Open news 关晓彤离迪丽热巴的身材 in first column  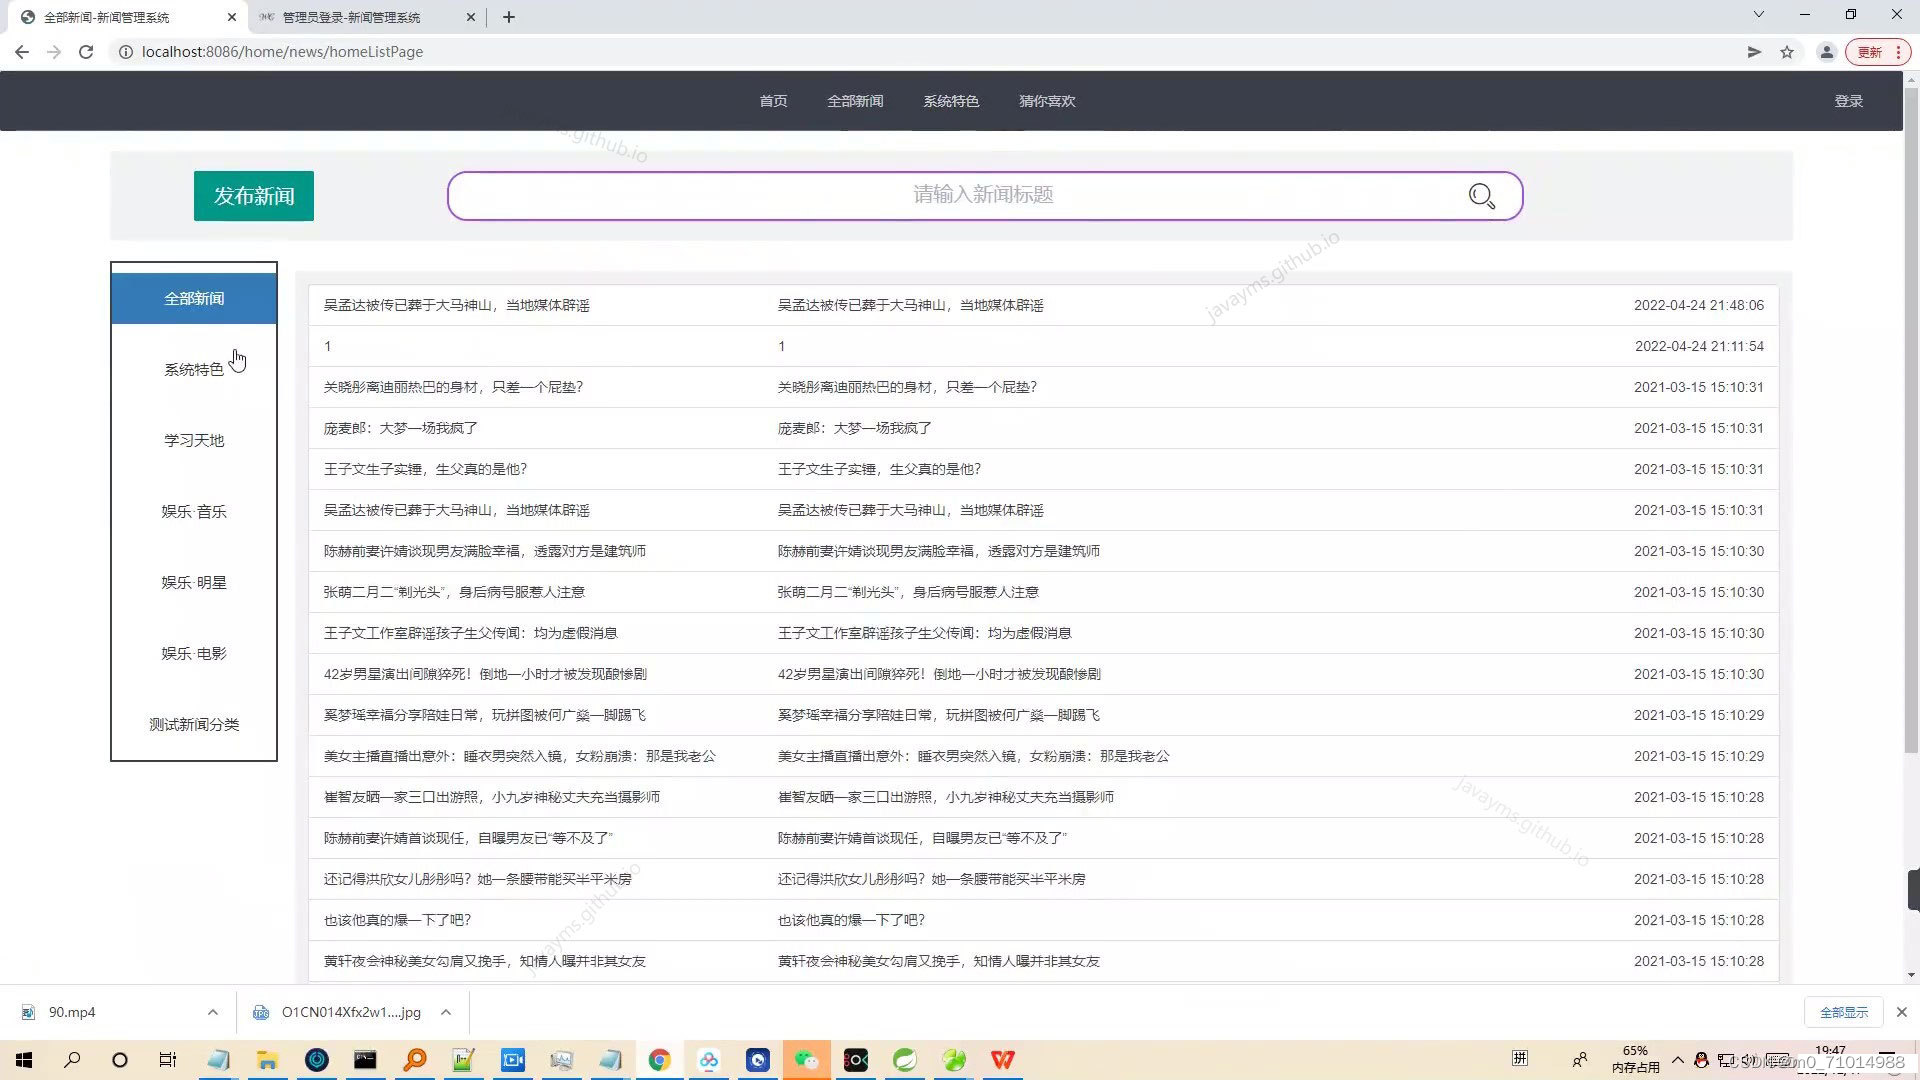(x=453, y=387)
